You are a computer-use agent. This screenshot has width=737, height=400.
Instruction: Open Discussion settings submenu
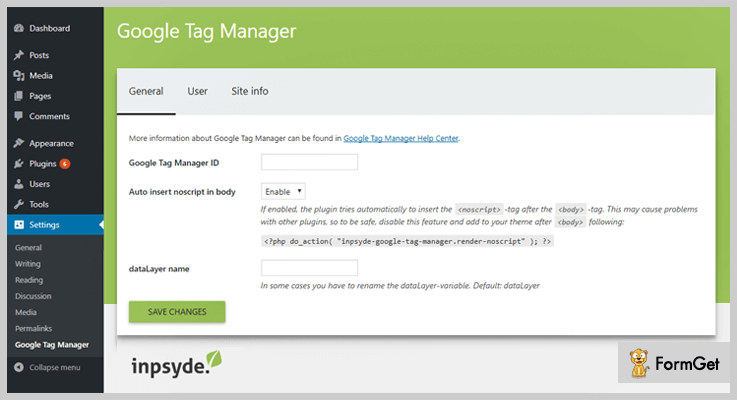point(33,296)
